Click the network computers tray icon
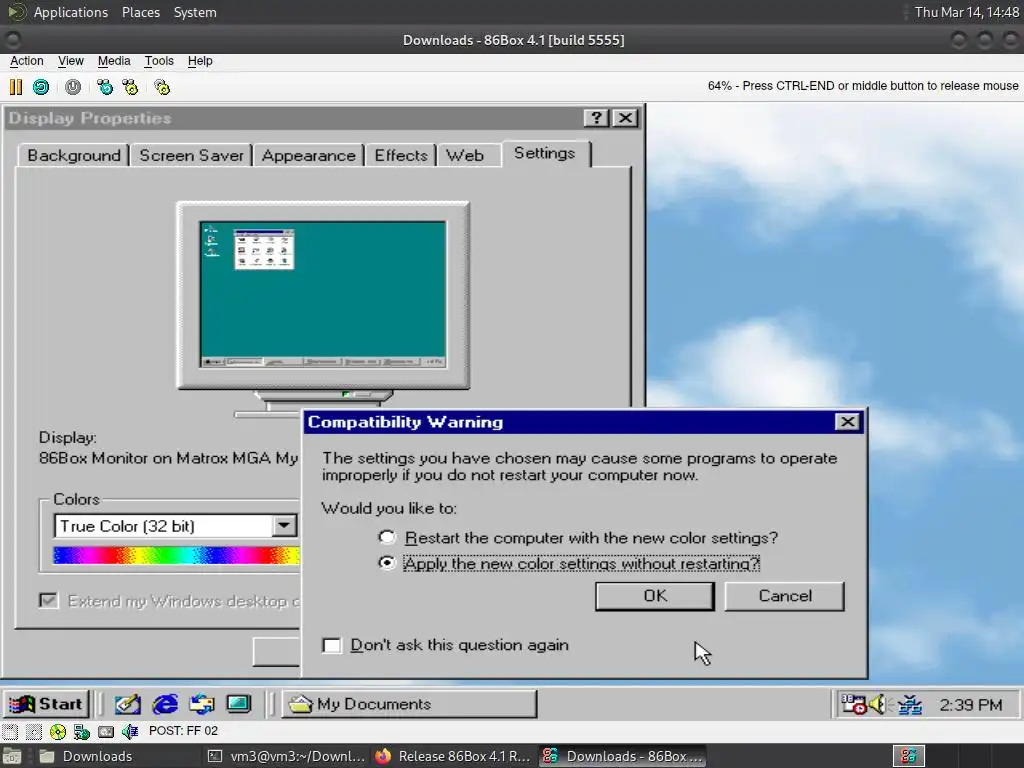Screen dimensions: 1024x768 point(910,704)
